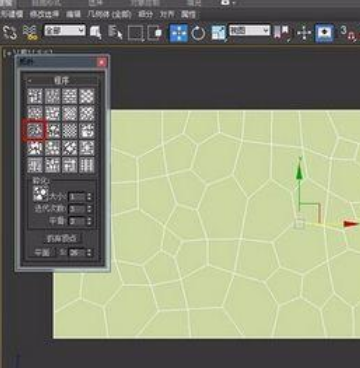Click the 平滑 spinner arrows

pos(89,221)
